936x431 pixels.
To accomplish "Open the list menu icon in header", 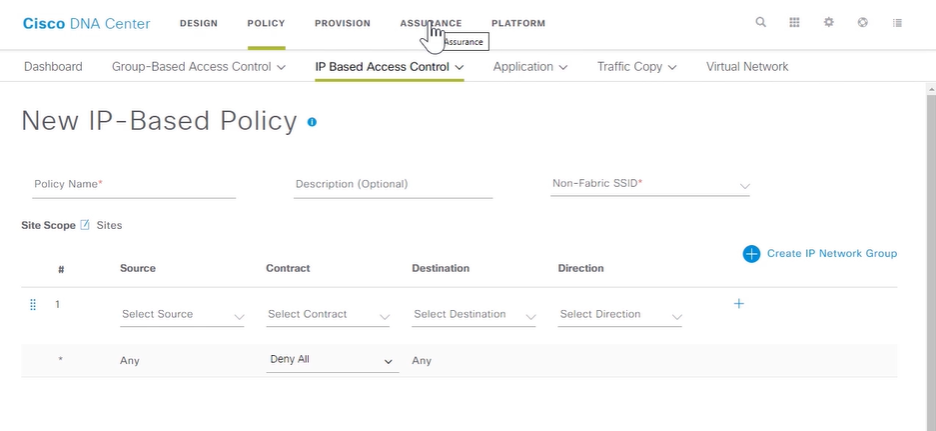I will tap(897, 23).
